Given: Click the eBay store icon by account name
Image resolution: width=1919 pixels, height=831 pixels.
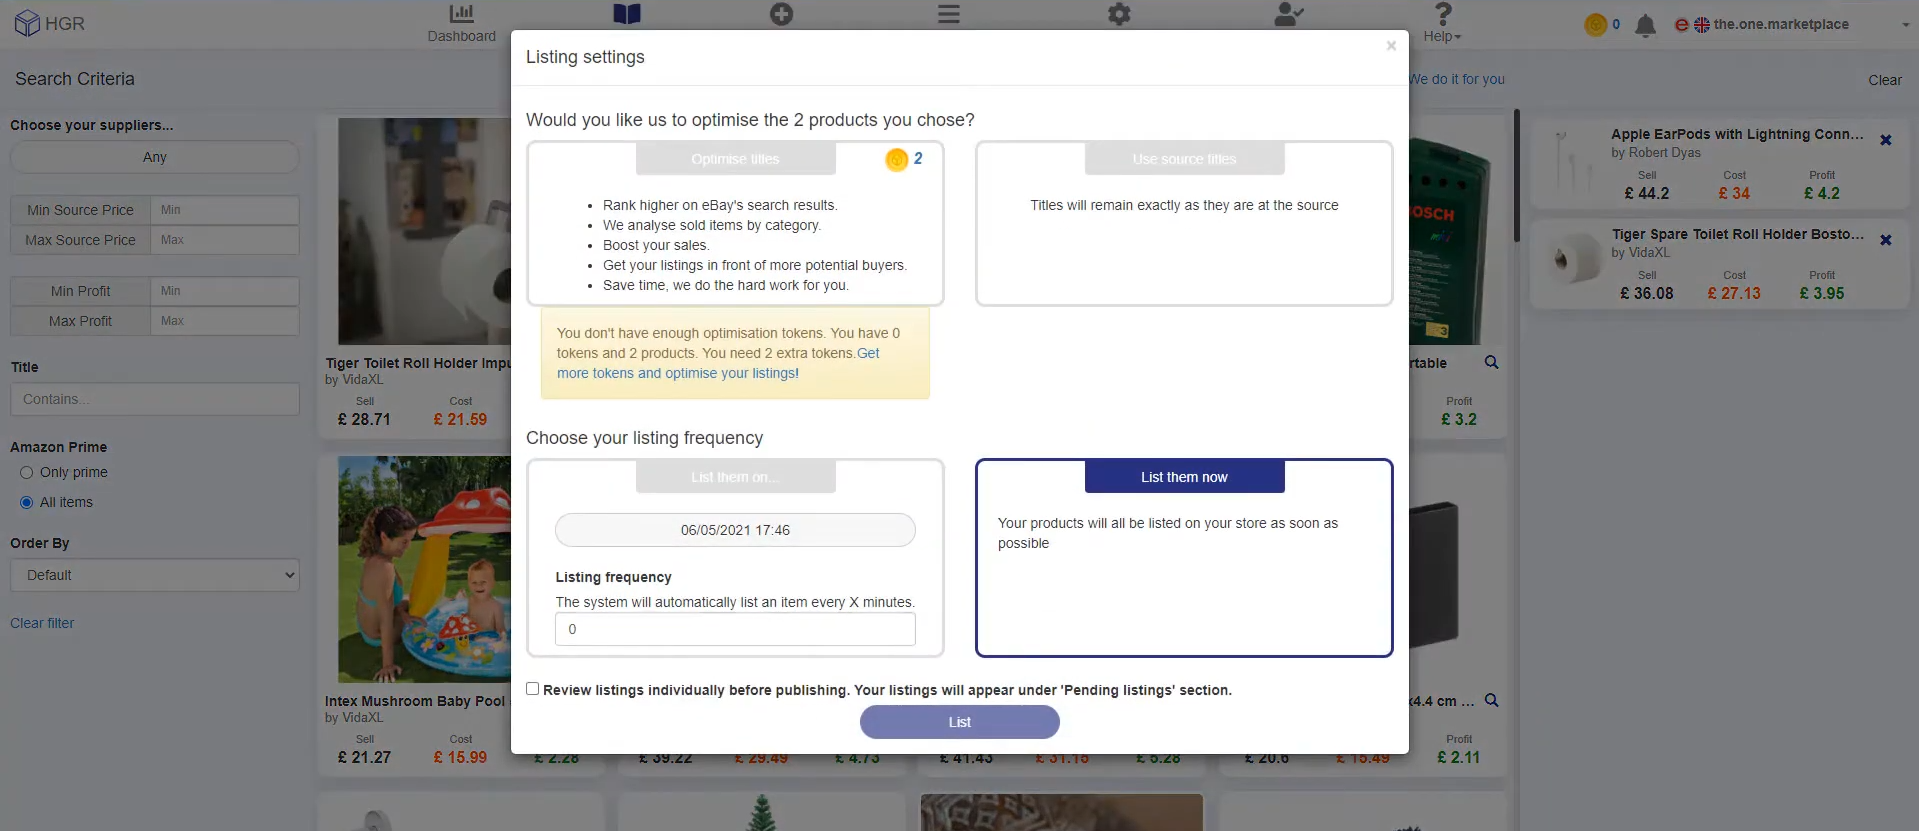Looking at the screenshot, I should pos(1682,25).
